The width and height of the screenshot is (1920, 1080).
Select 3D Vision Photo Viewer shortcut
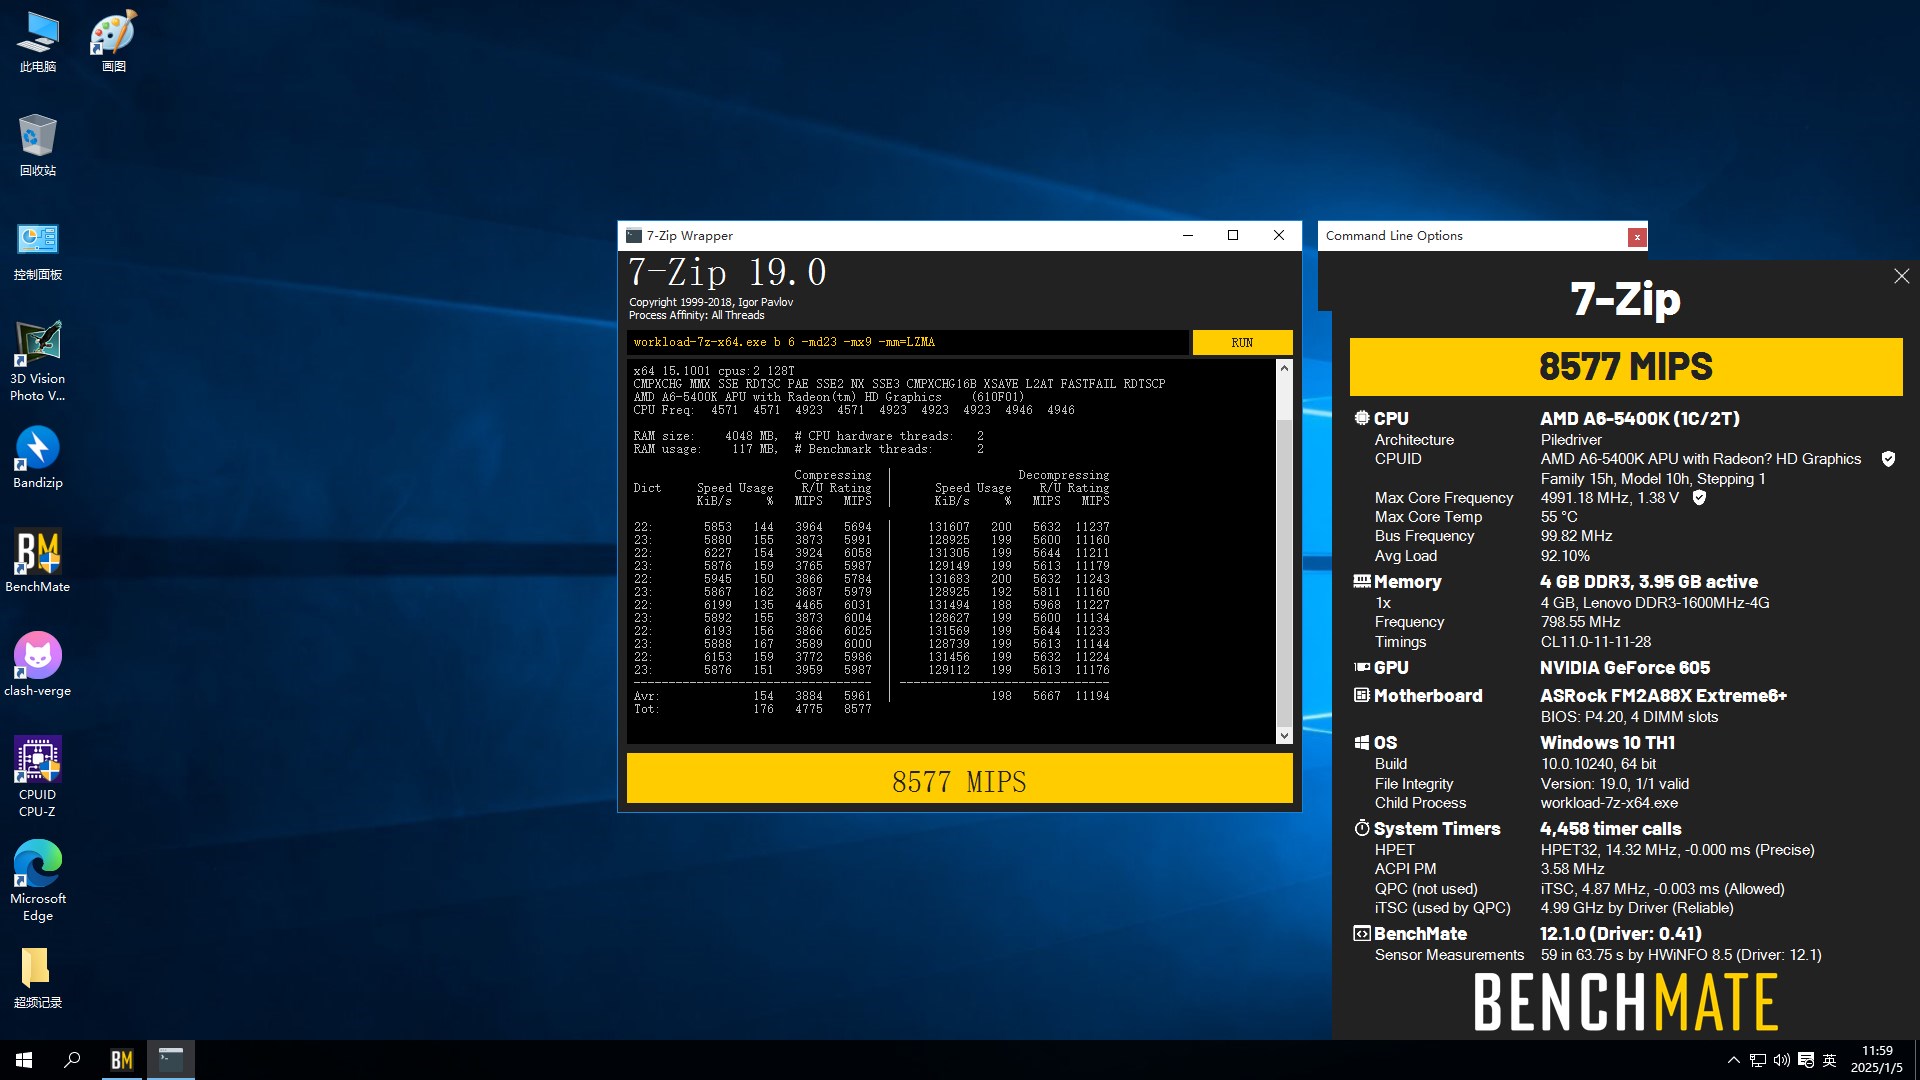point(38,362)
